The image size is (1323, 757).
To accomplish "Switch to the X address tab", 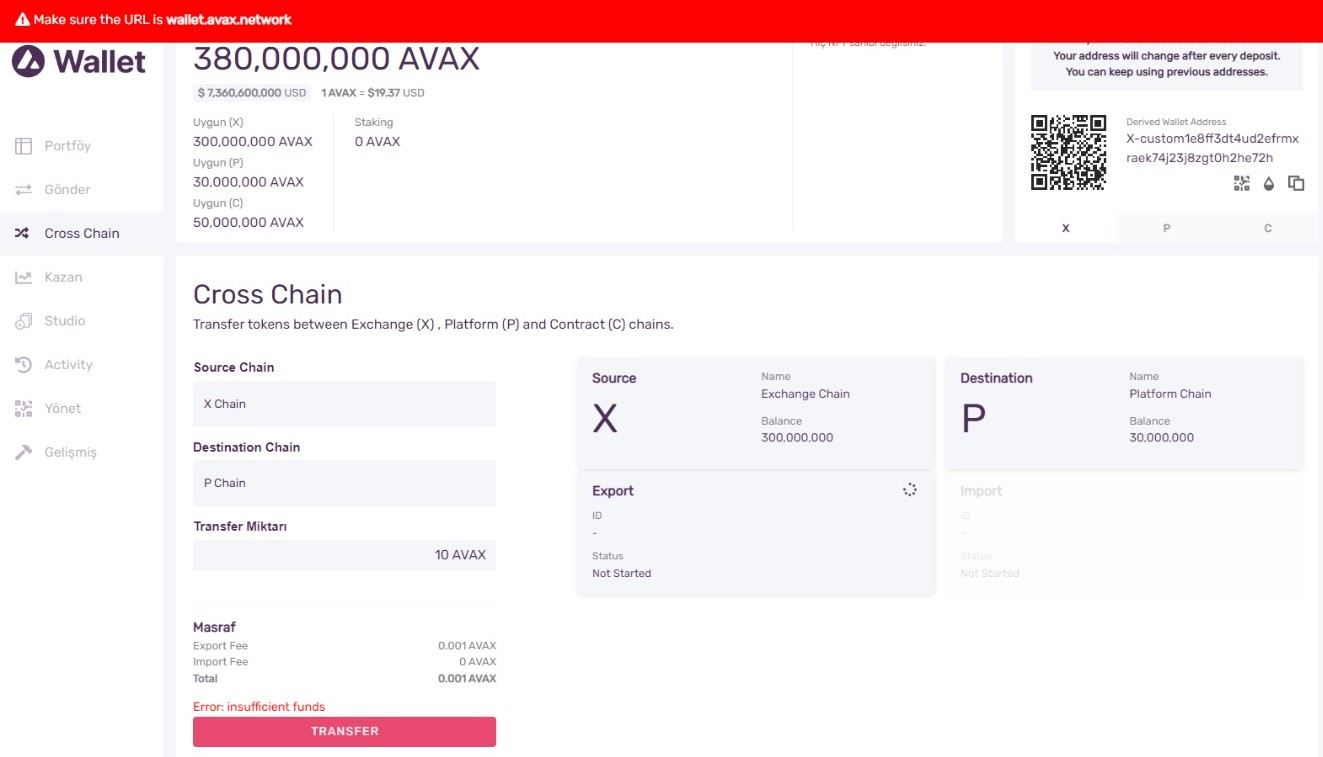I will click(1066, 228).
